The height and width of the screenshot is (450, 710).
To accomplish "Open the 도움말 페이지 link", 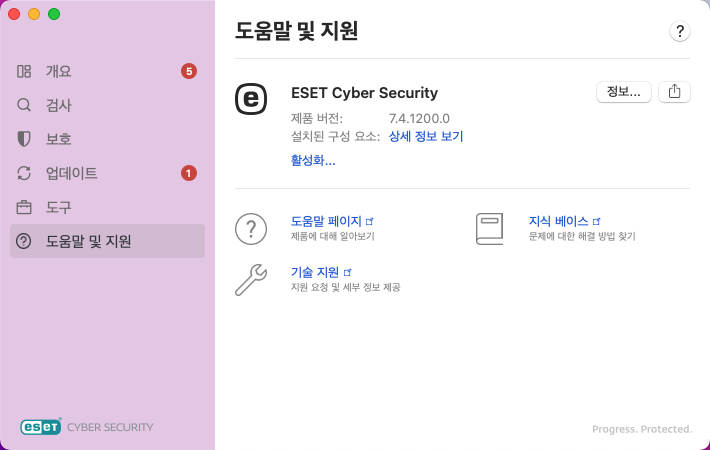I will coord(326,221).
